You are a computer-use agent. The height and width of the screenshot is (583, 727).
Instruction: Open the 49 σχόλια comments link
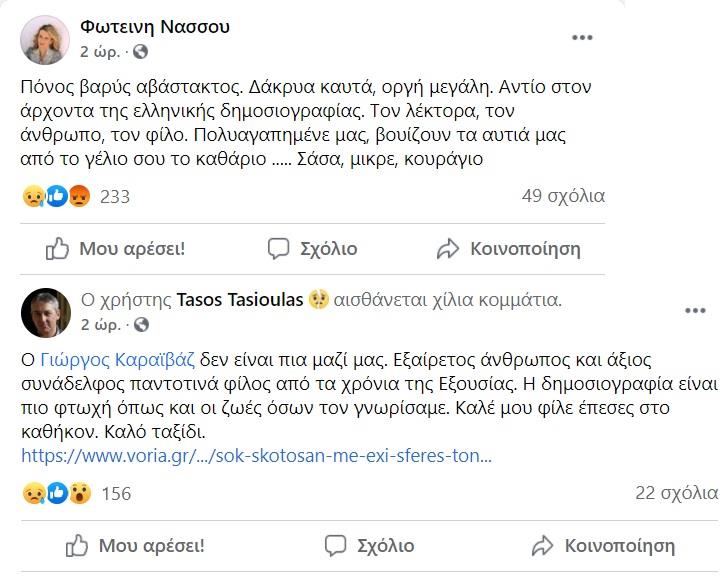[x=563, y=196]
